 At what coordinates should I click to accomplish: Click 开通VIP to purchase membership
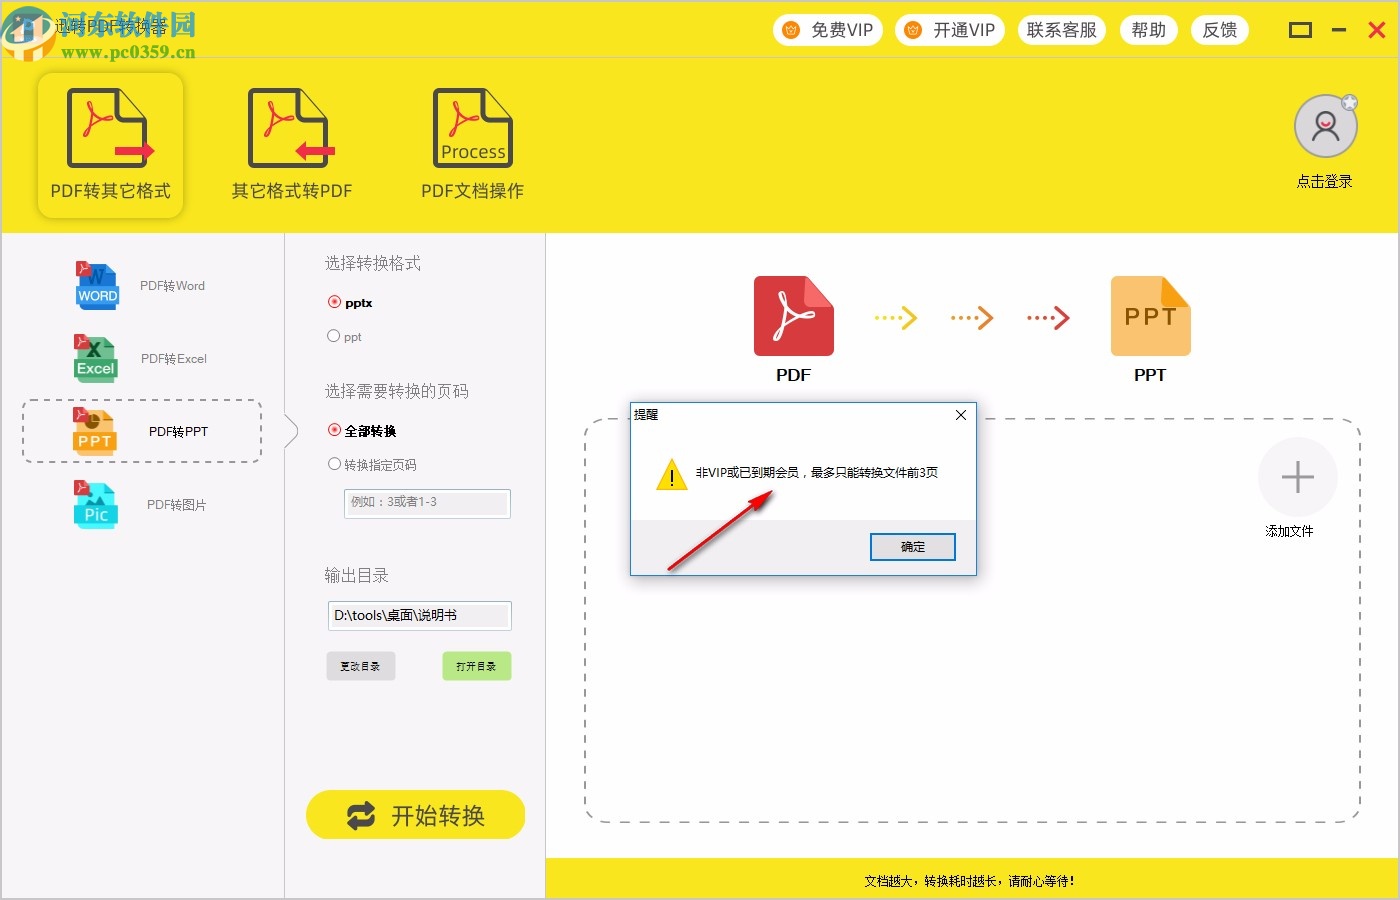tap(949, 29)
